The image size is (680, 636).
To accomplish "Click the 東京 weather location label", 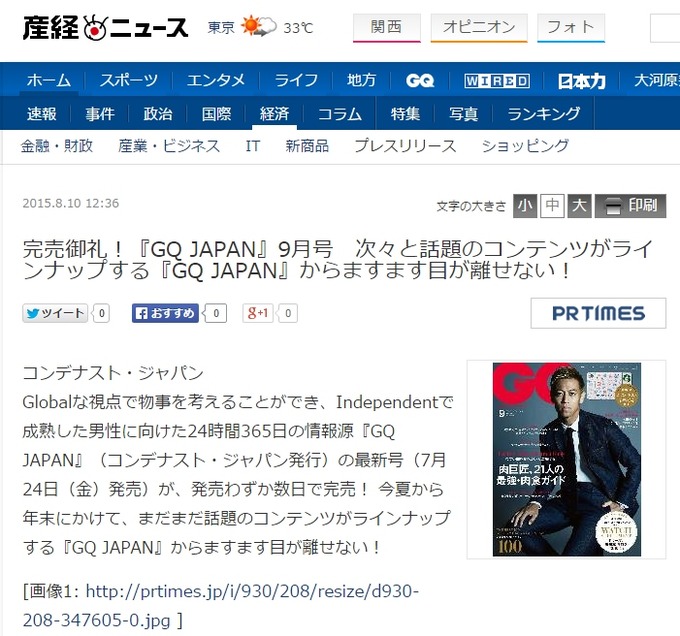I will (x=221, y=27).
